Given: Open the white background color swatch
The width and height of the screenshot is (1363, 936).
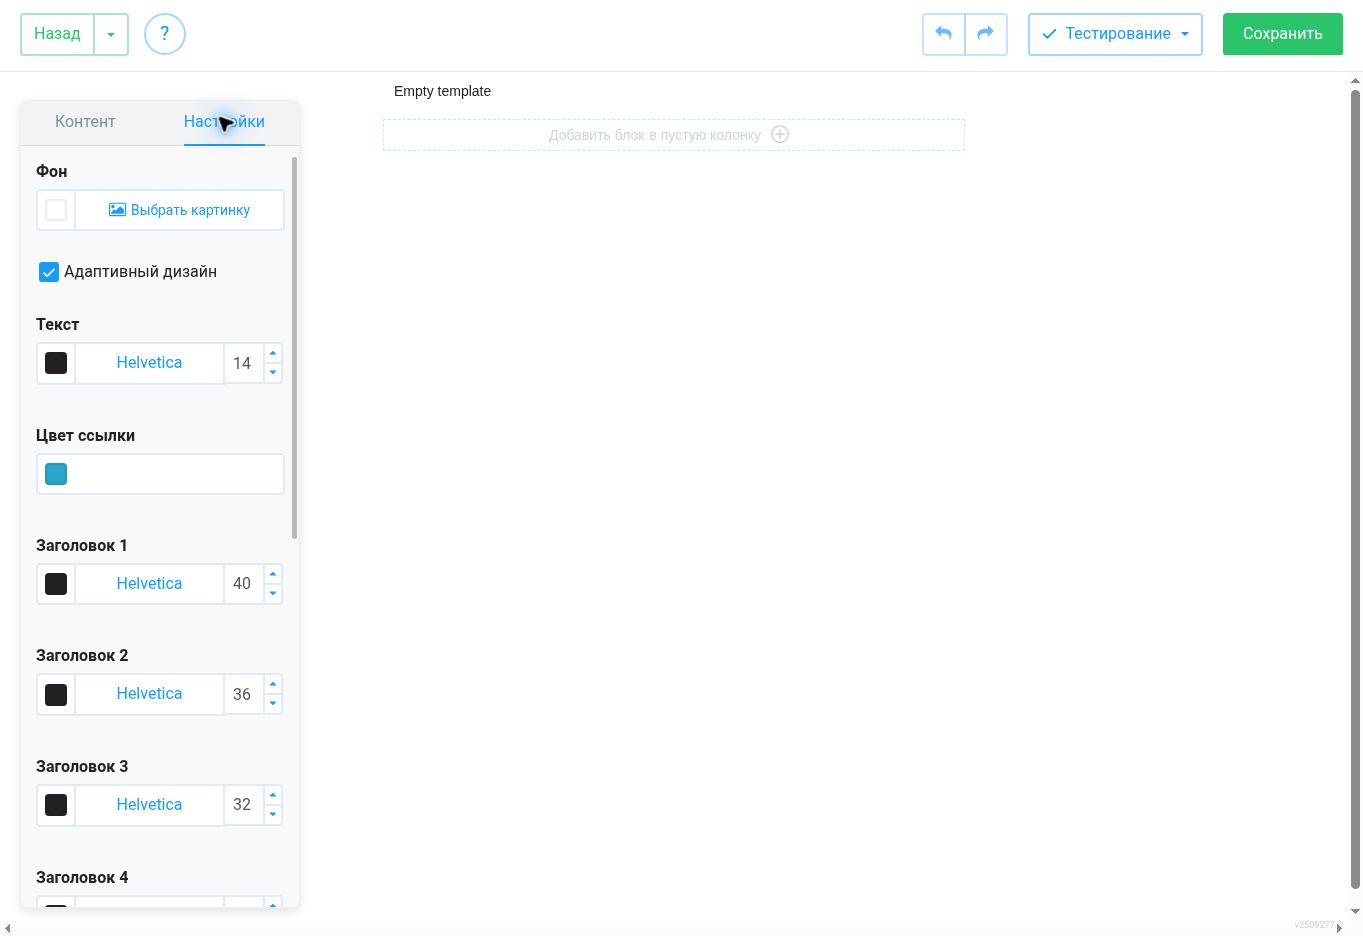Looking at the screenshot, I should 56,210.
